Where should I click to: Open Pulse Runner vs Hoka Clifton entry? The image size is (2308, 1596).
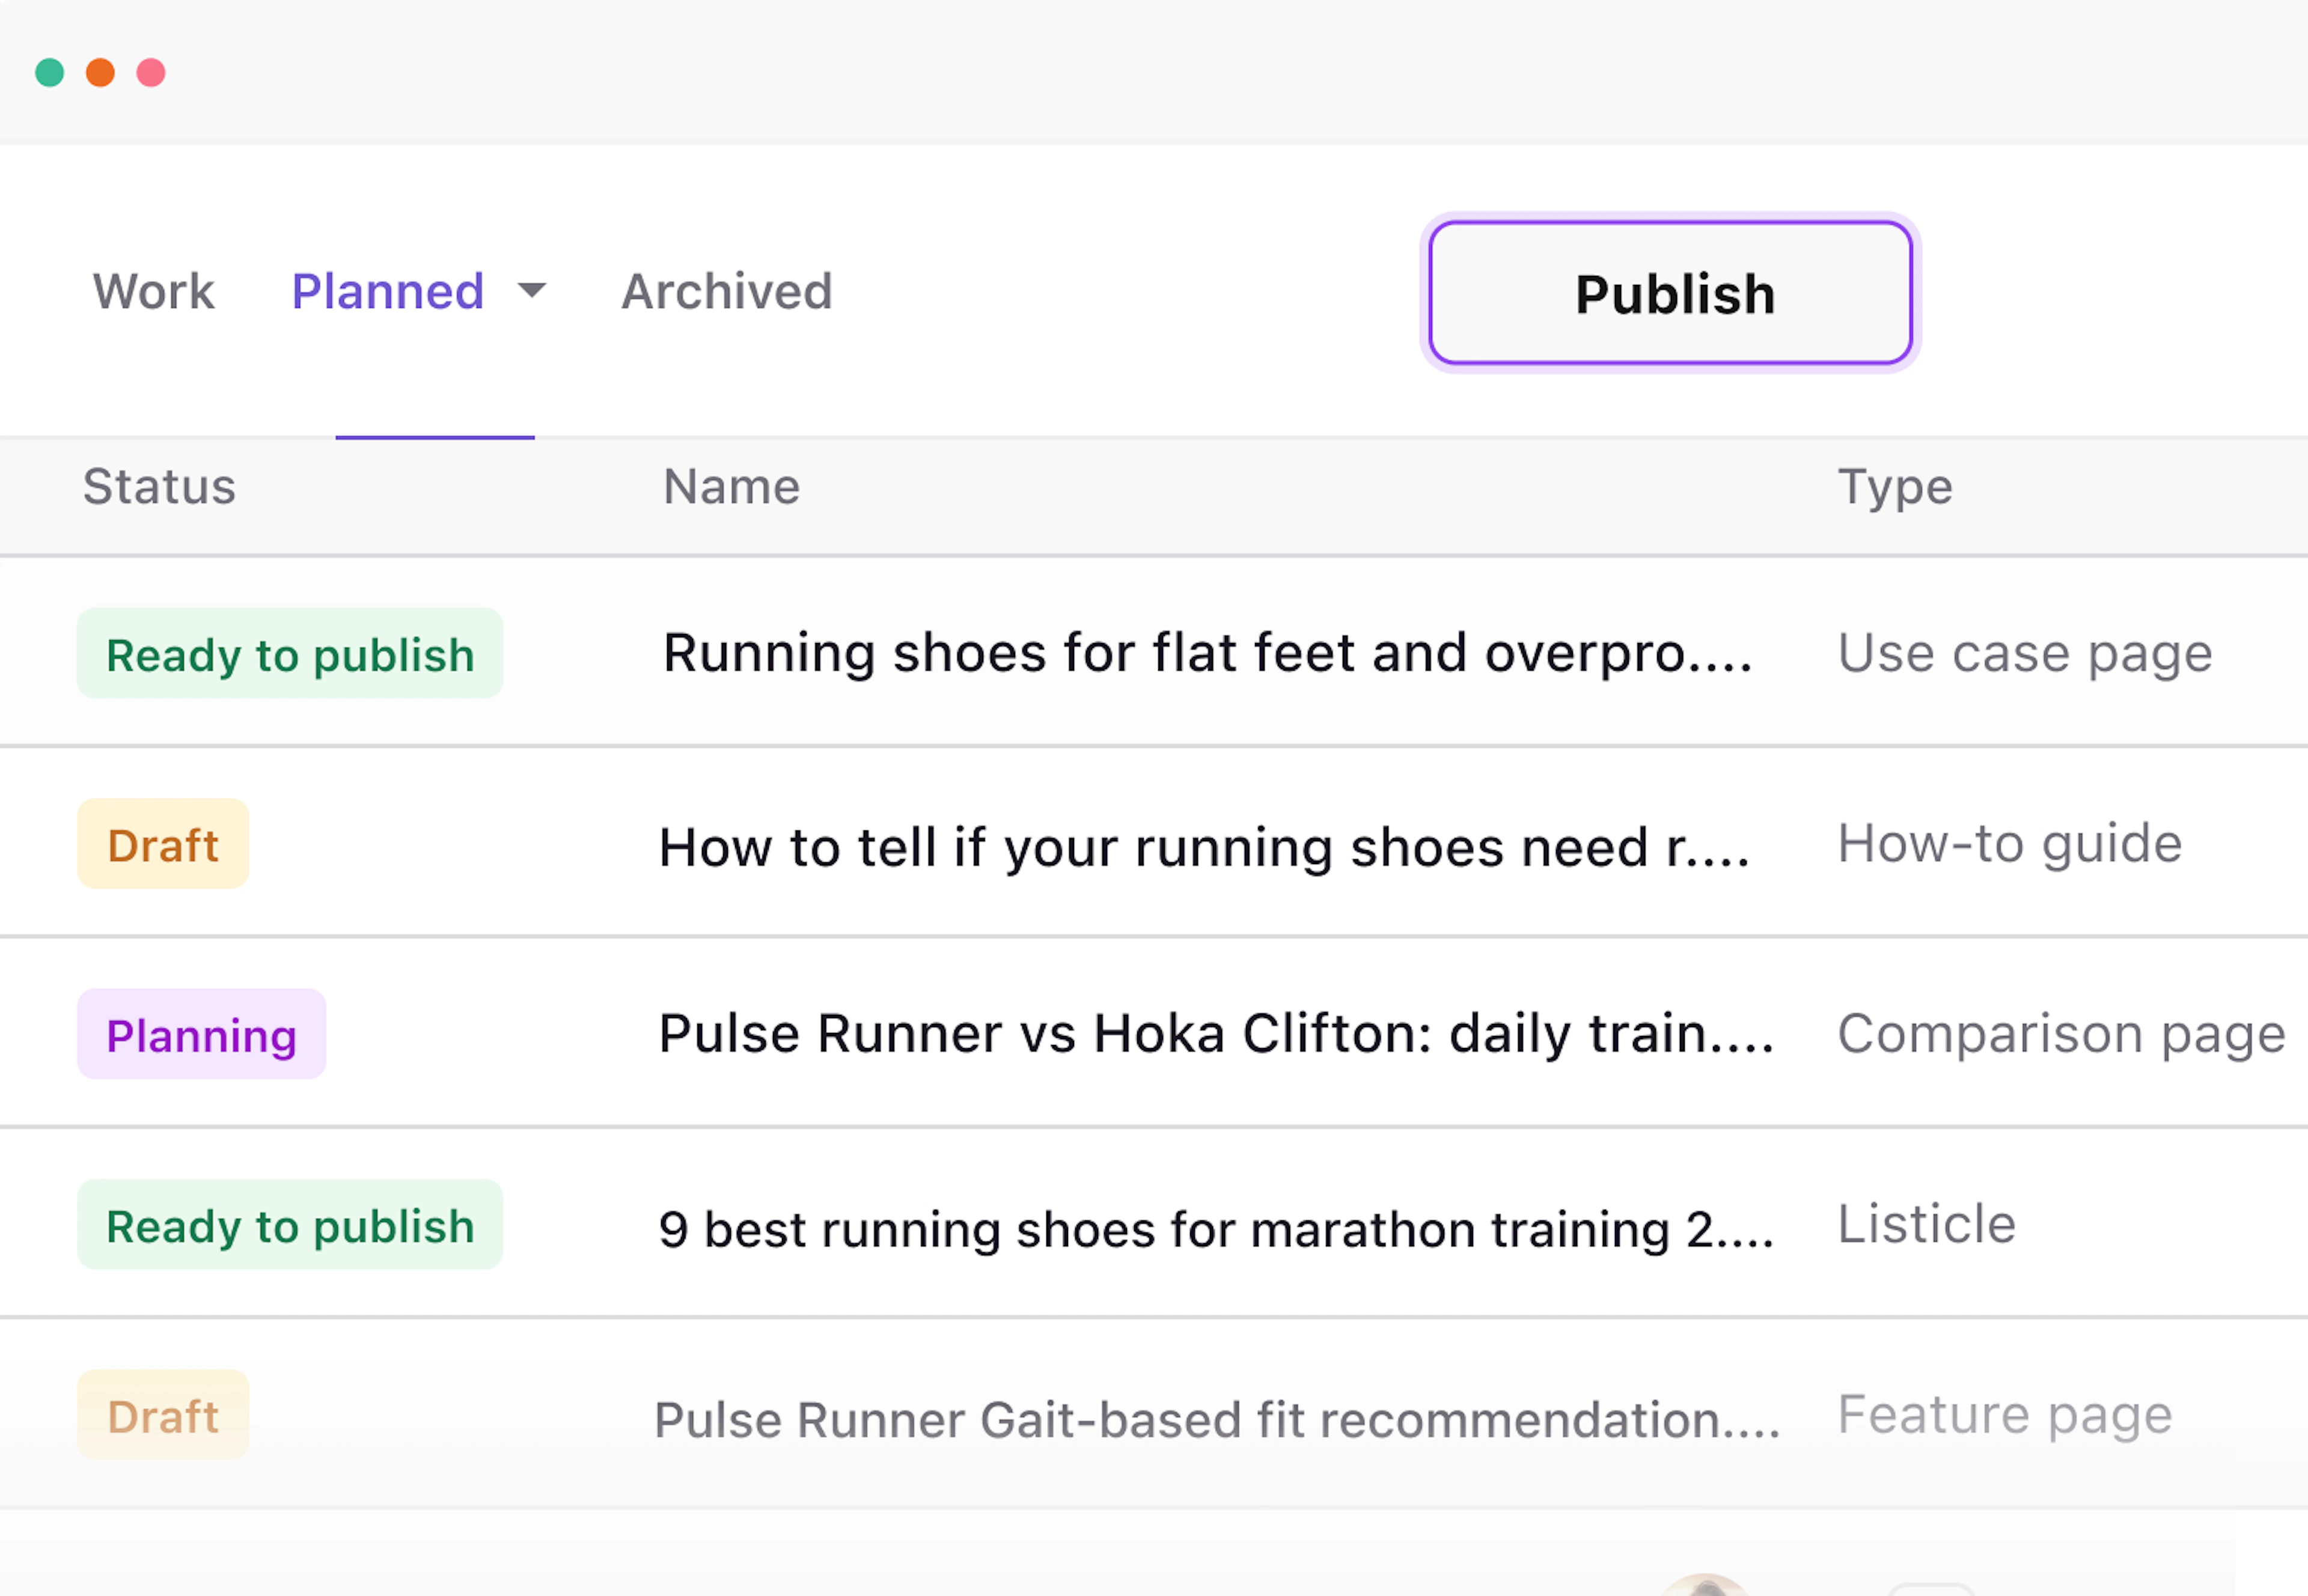point(1216,1033)
